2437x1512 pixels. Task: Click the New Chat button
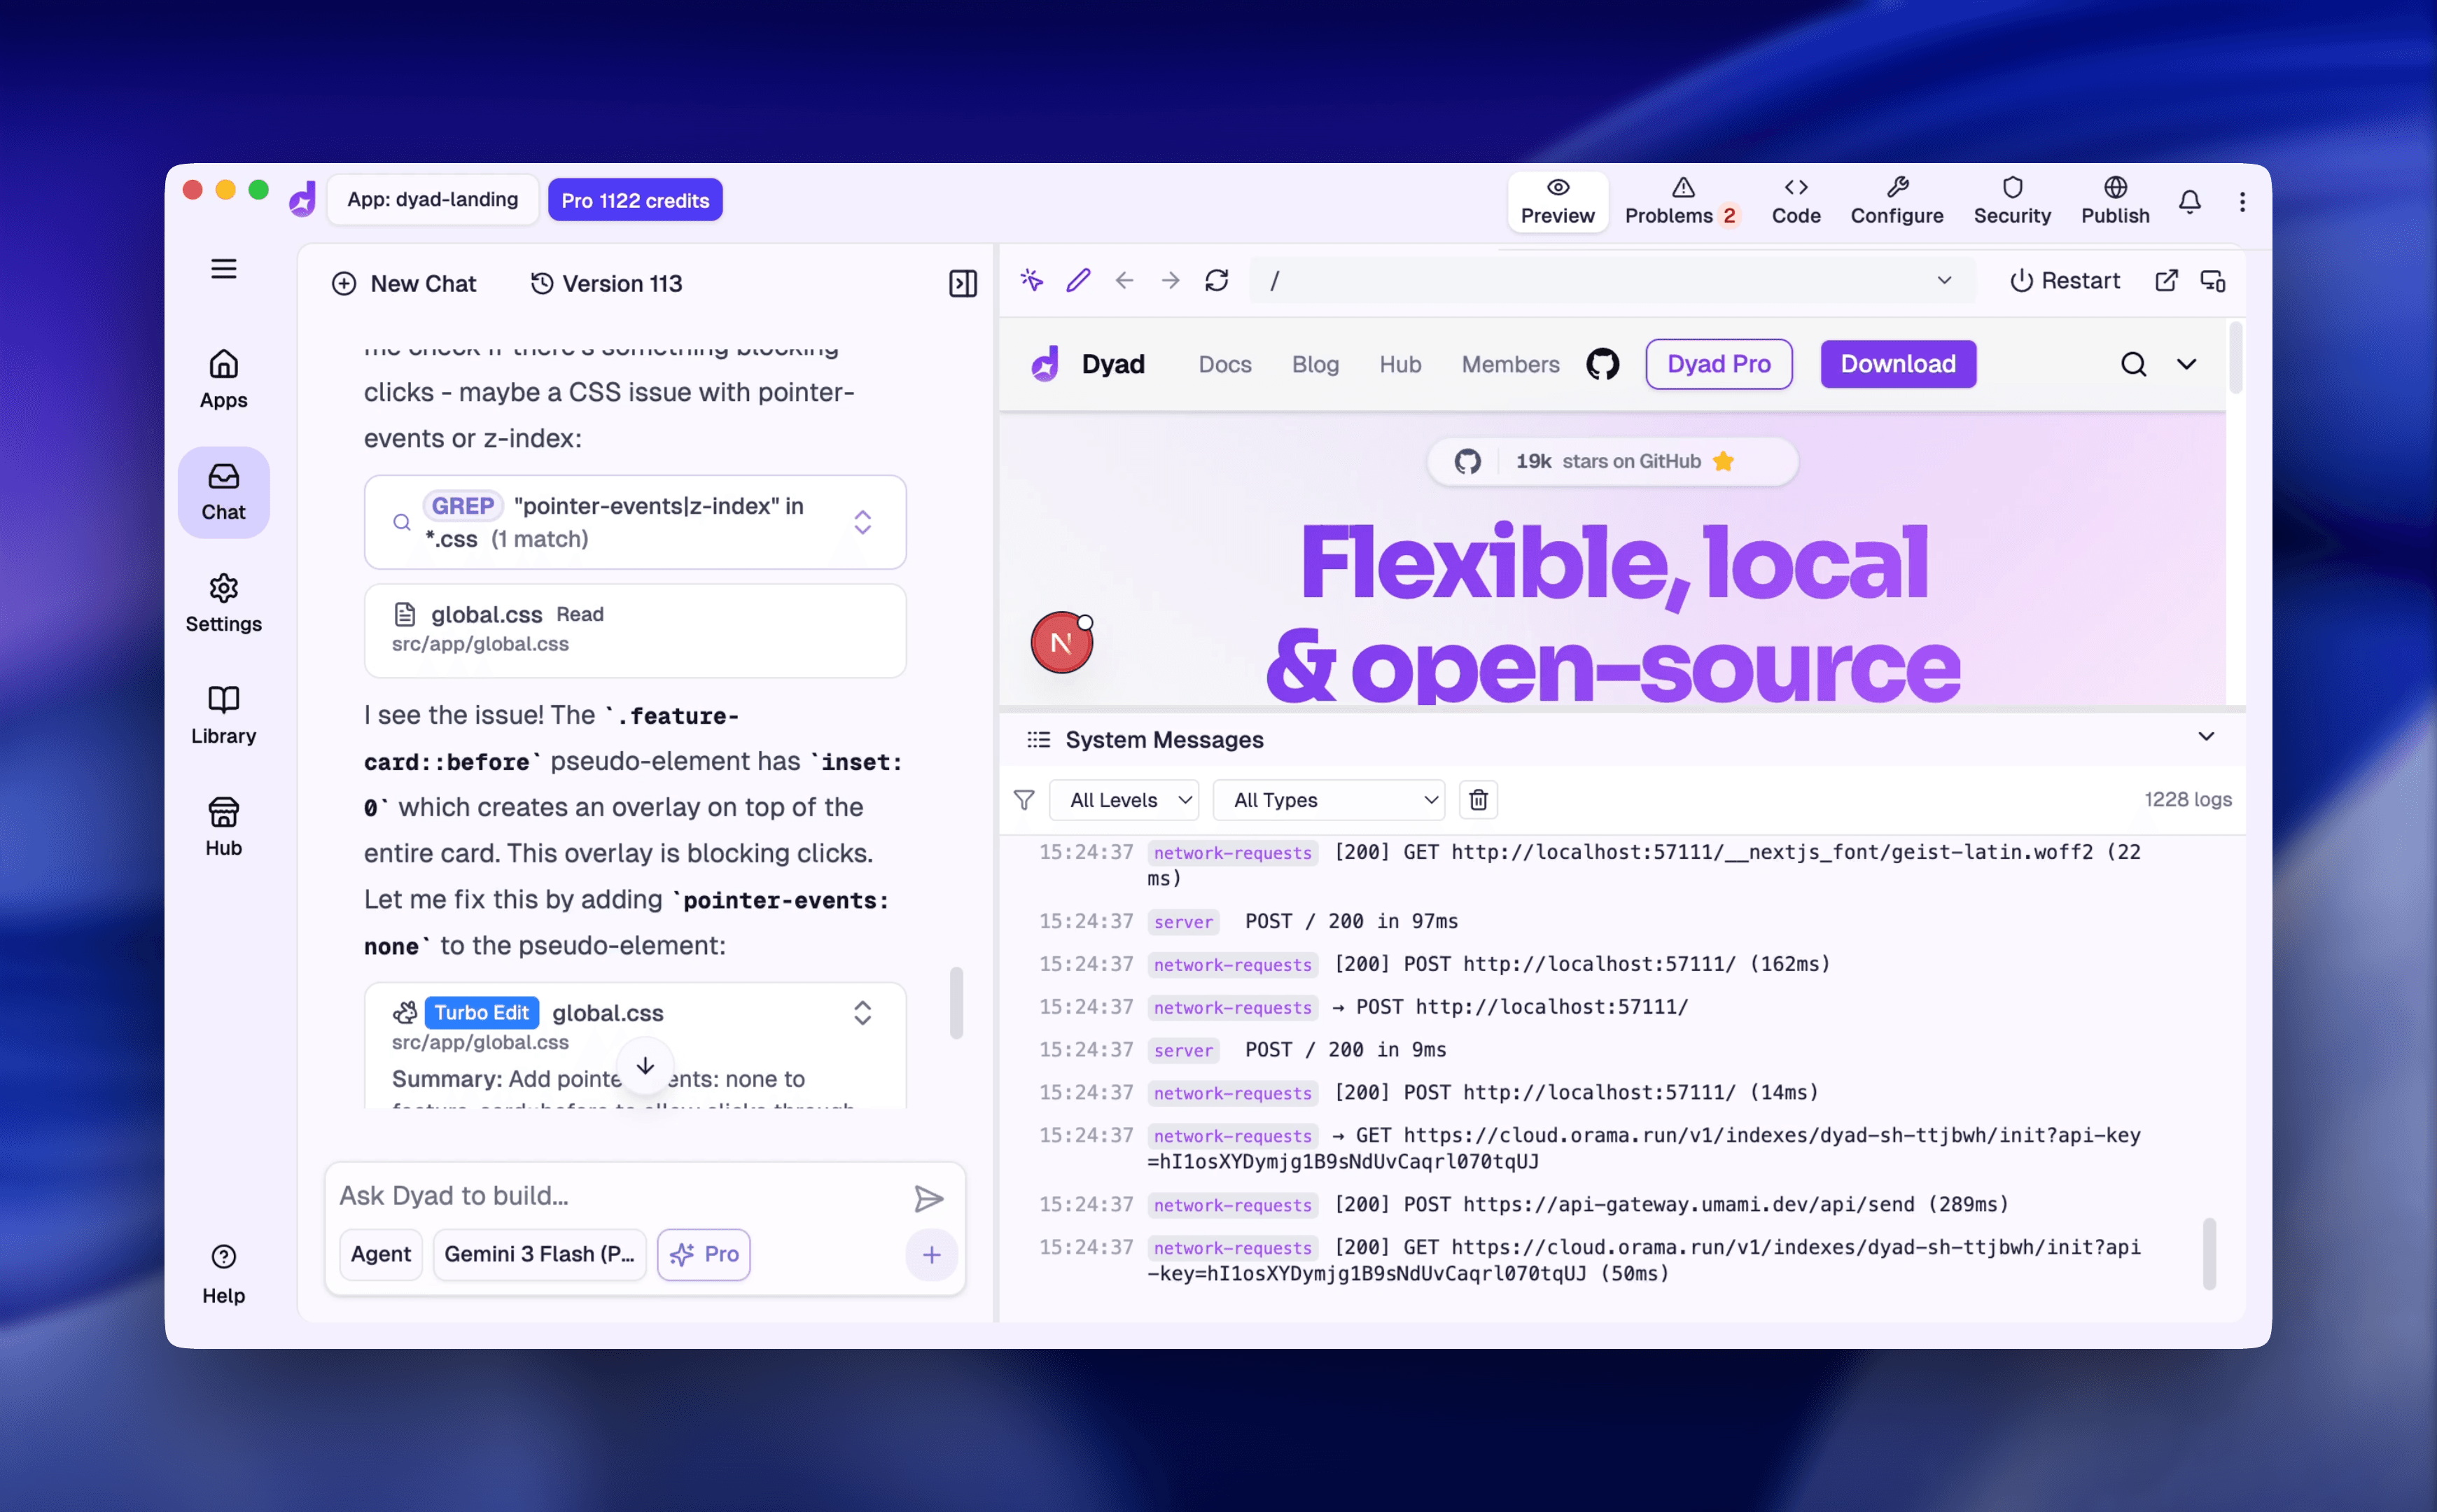click(x=404, y=284)
